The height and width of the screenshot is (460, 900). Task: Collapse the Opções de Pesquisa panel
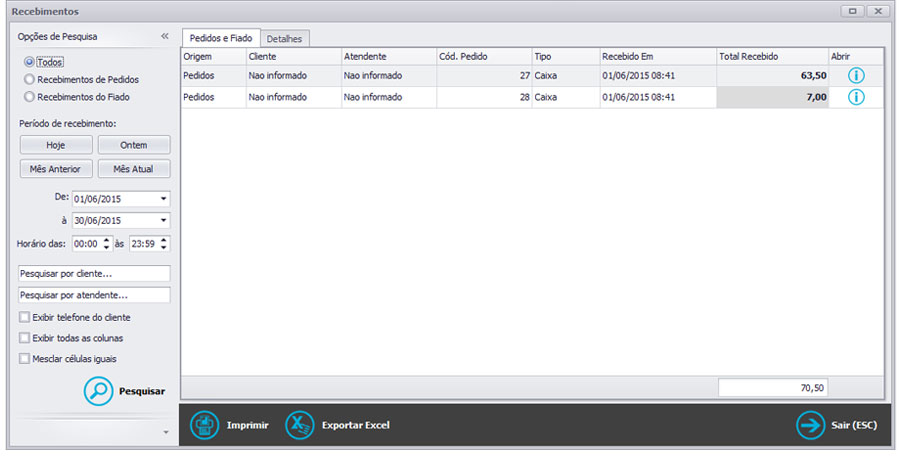[x=164, y=36]
